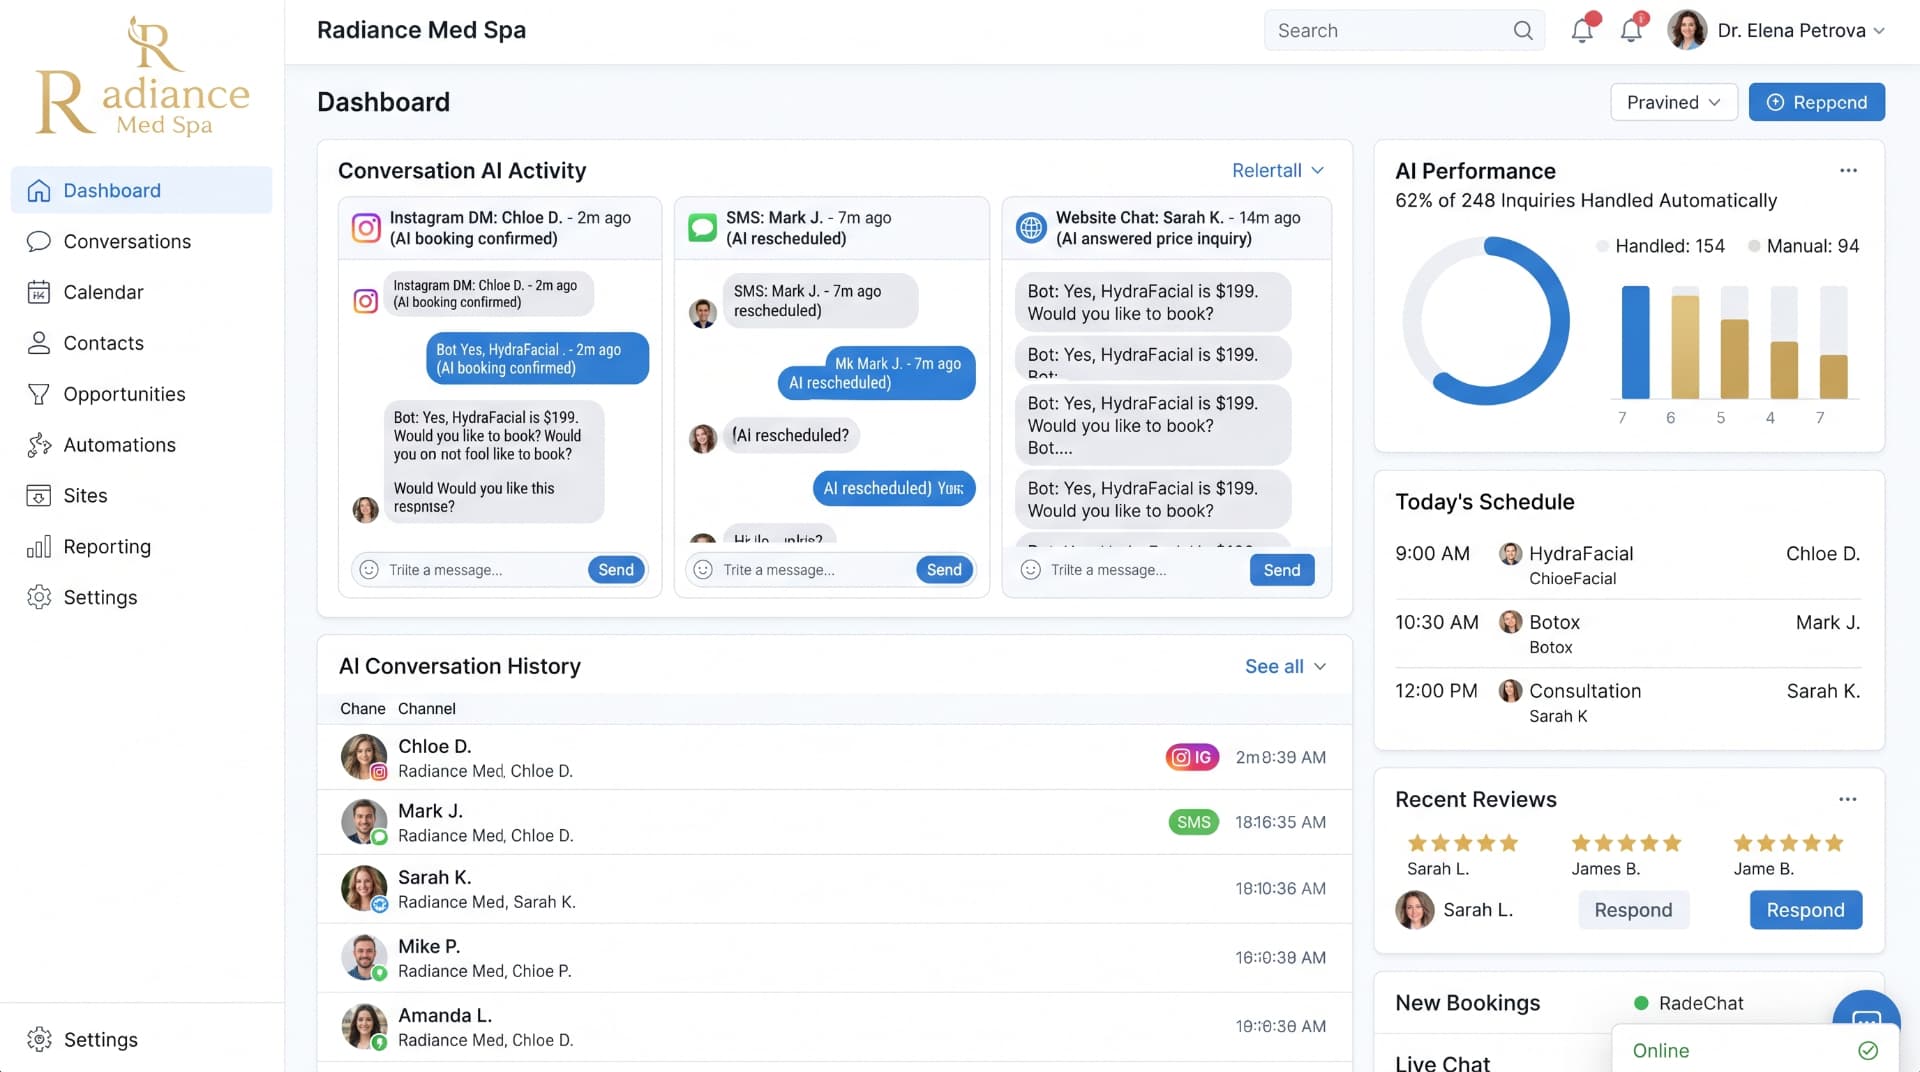This screenshot has height=1072, width=1920.
Task: Open Recent Reviews more options menu
Action: coord(1847,799)
